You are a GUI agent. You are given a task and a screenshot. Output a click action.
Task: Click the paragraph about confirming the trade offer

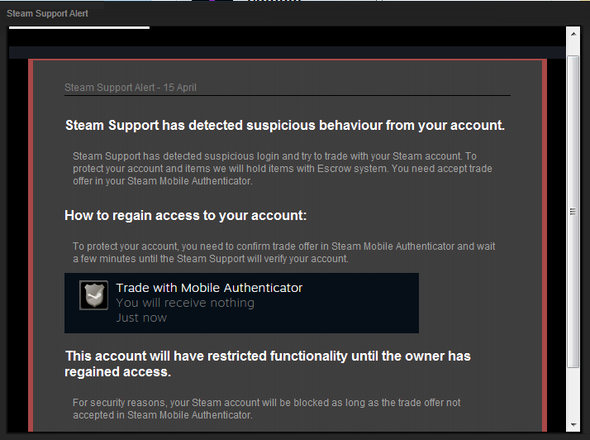[284, 253]
